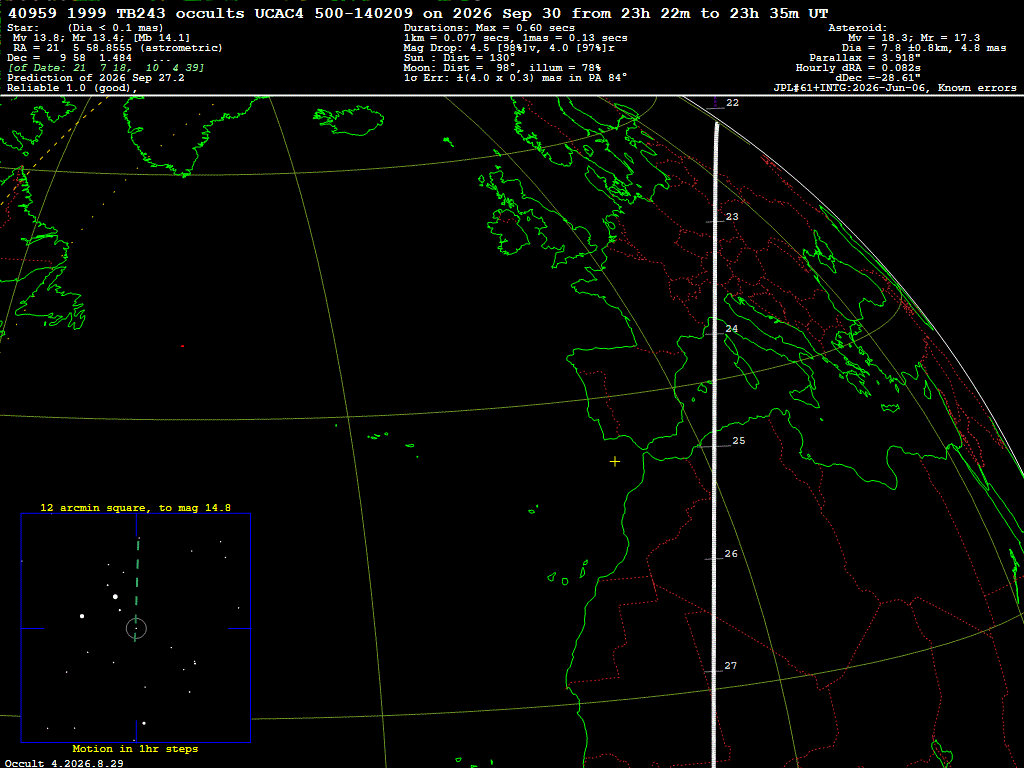Screen dimensions: 1024x768
Task: Click the brightest star in the finder chart
Action: [x=116, y=596]
